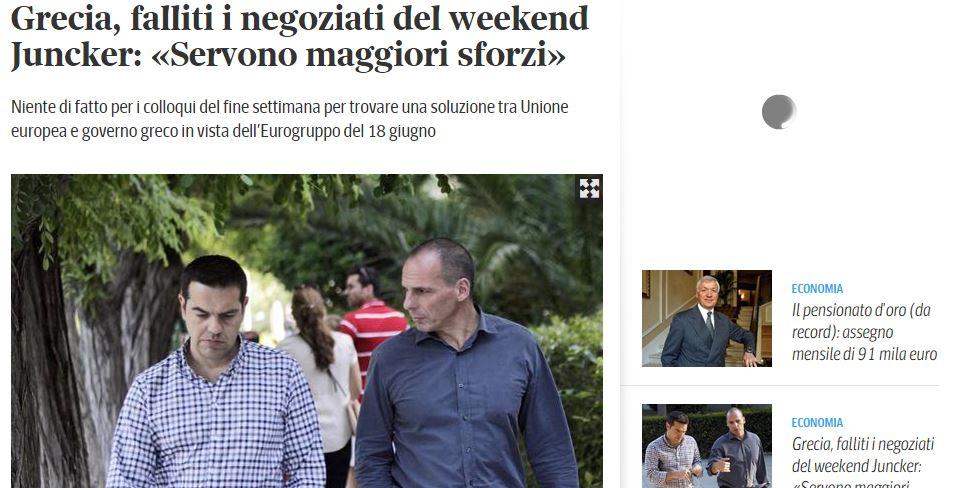Select the first ECONOMIA category label
This screenshot has height=488, width=964.
[817, 288]
